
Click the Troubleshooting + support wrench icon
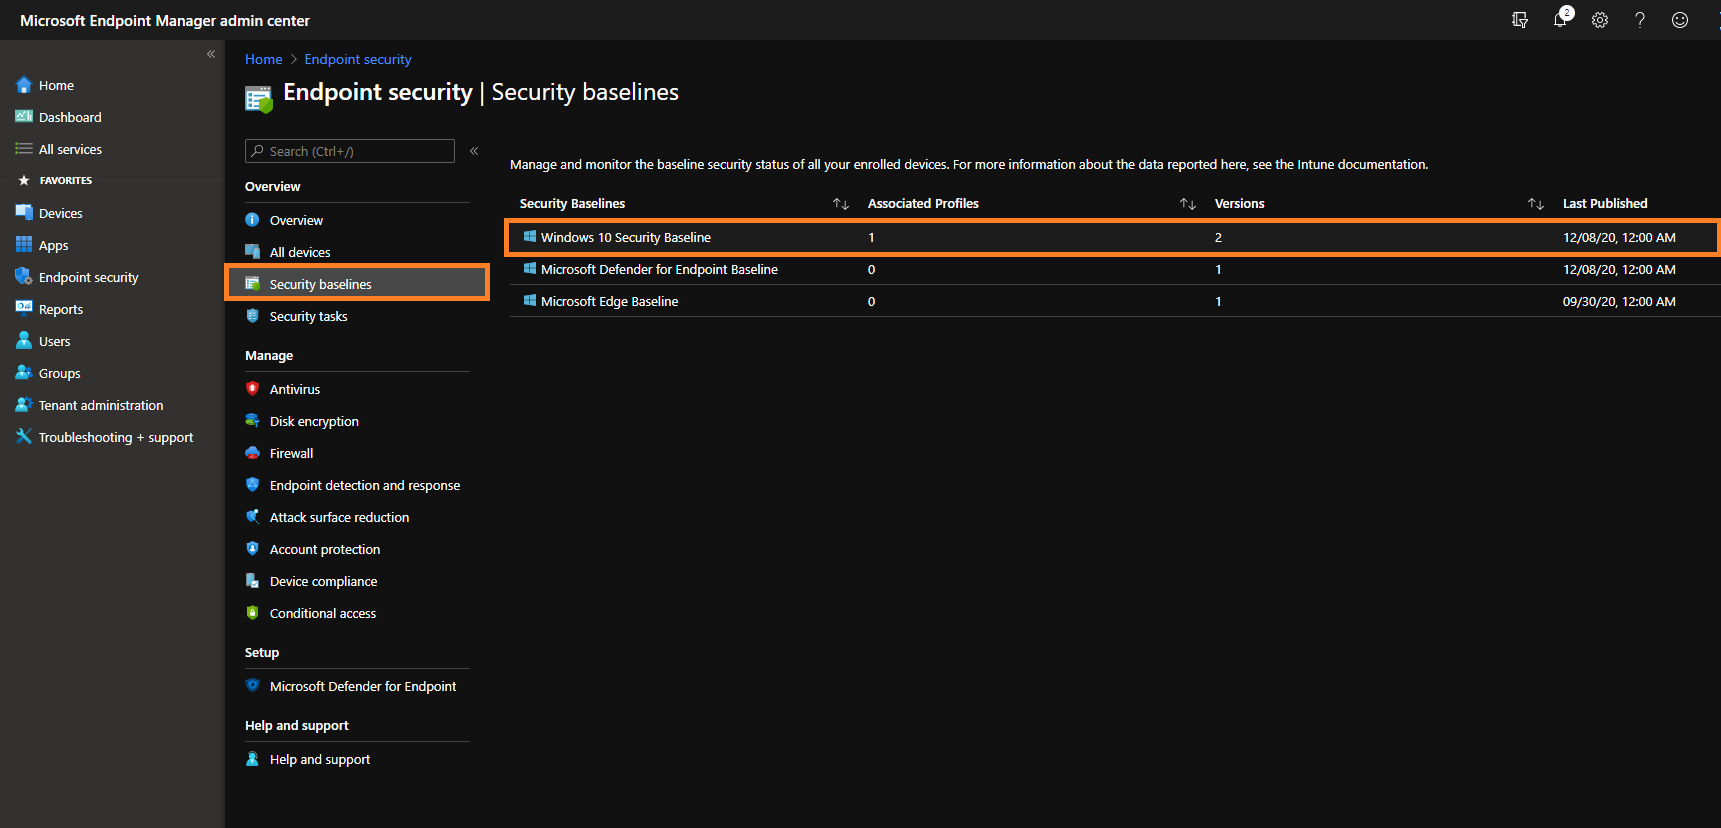coord(24,437)
